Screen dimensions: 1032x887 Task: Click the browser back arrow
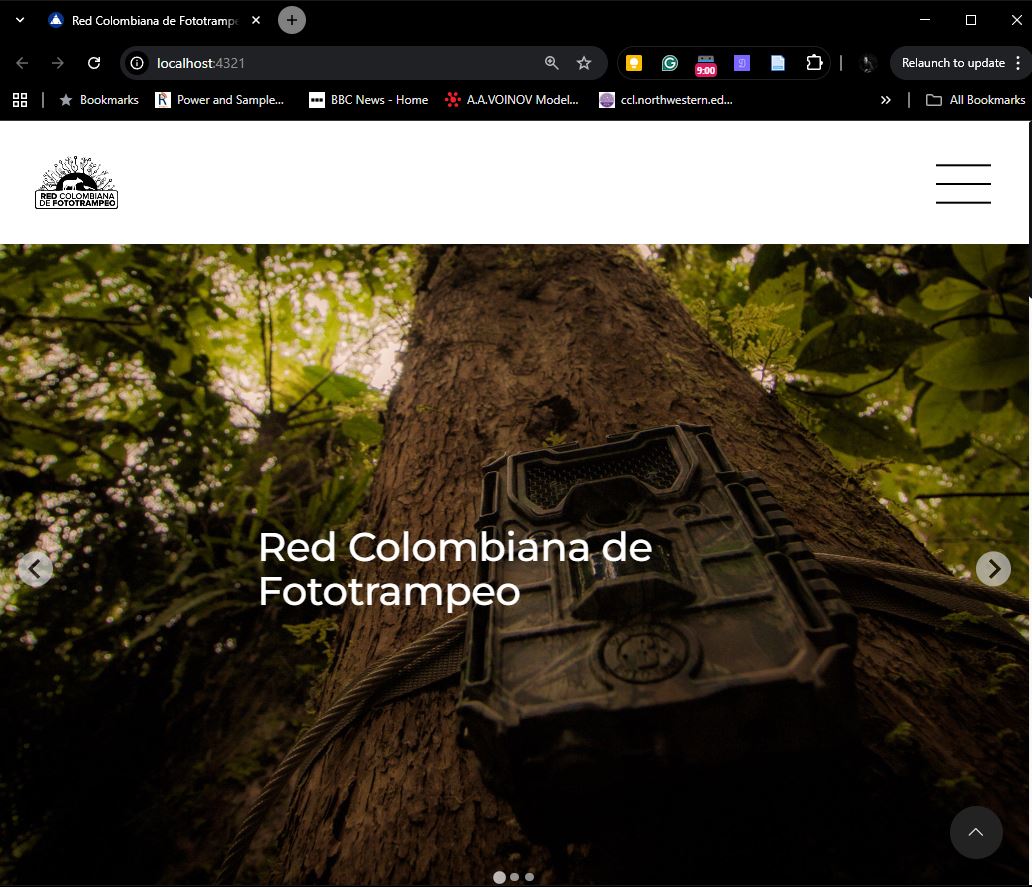tap(22, 63)
